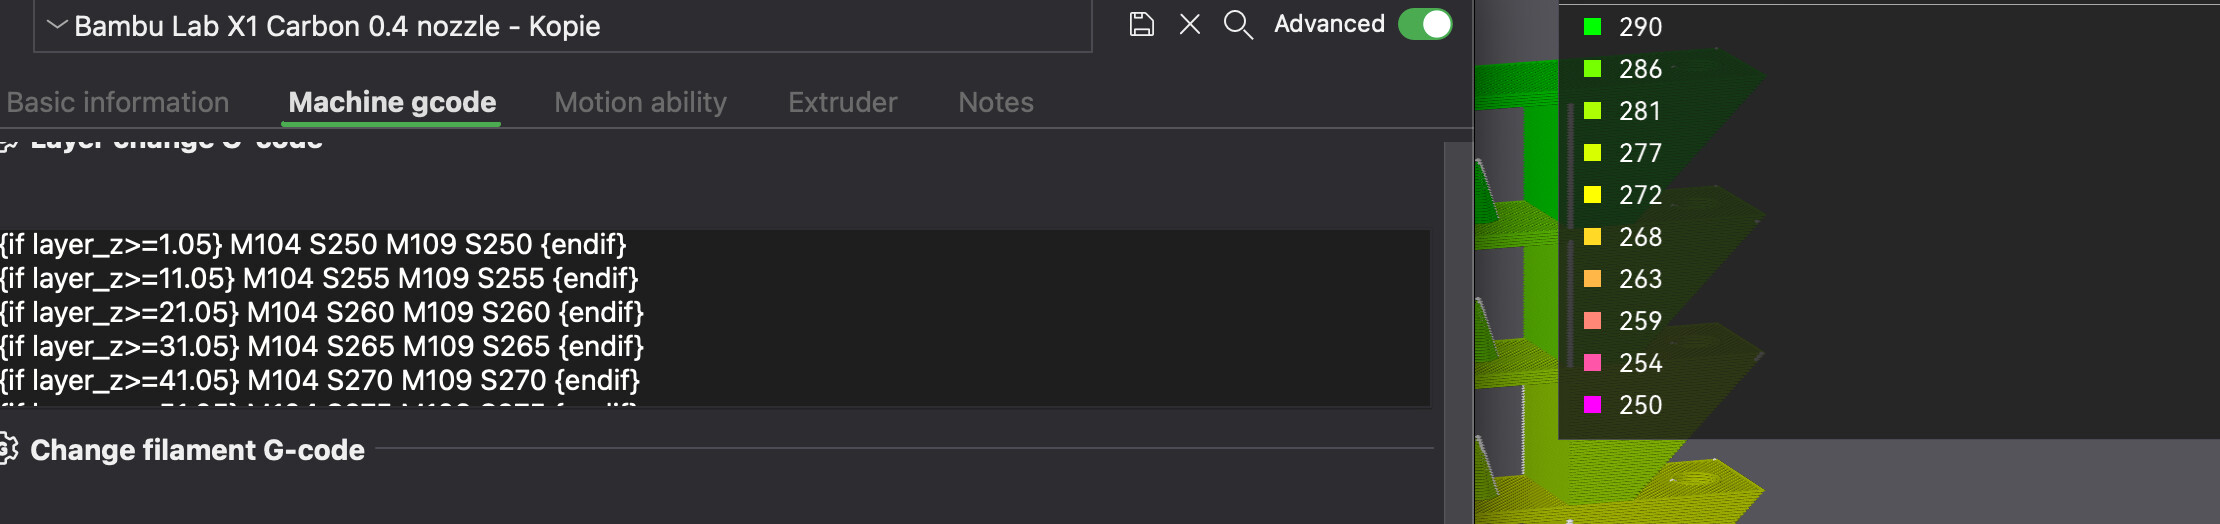Click the 281 legend entry label
2220x524 pixels.
click(1640, 111)
